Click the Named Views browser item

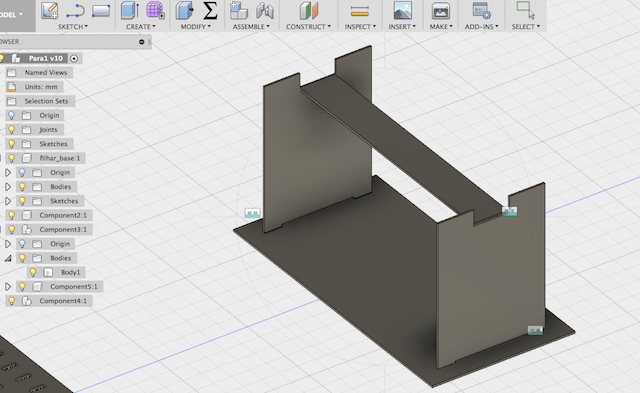[x=39, y=73]
